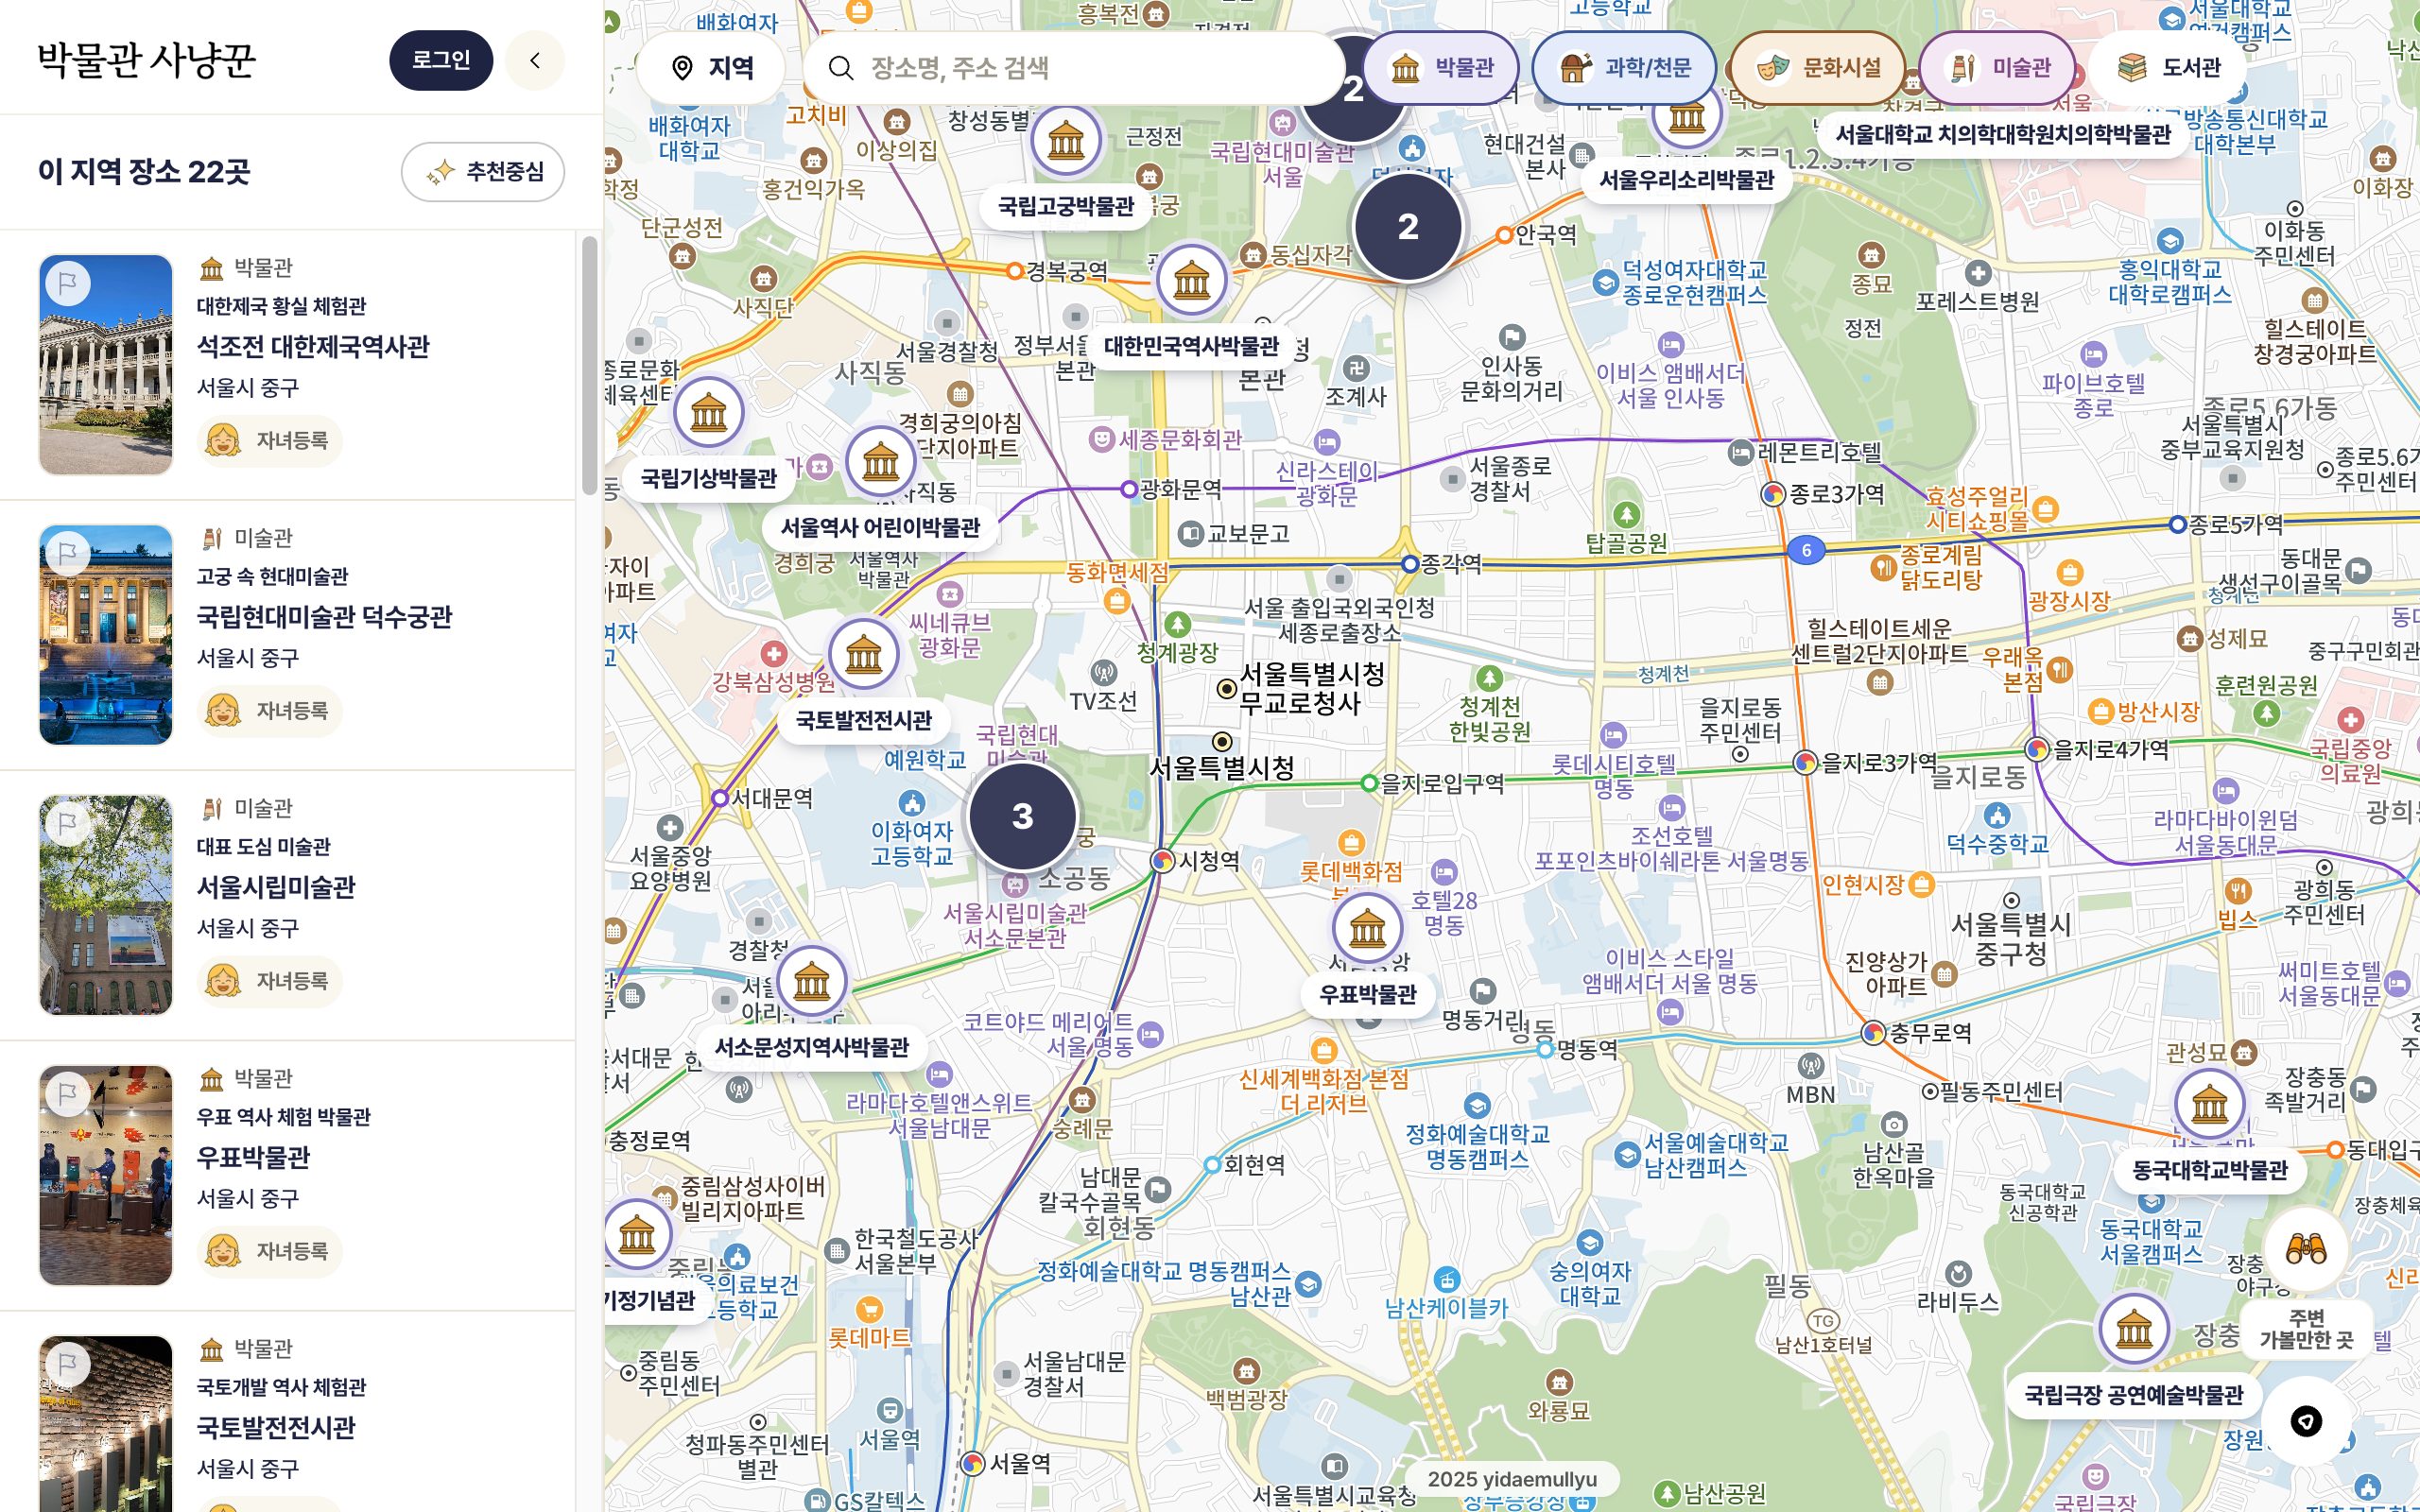Open the 서소문성지역사박물관 marker icon
Image resolution: width=2420 pixels, height=1512 pixels.
(811, 981)
